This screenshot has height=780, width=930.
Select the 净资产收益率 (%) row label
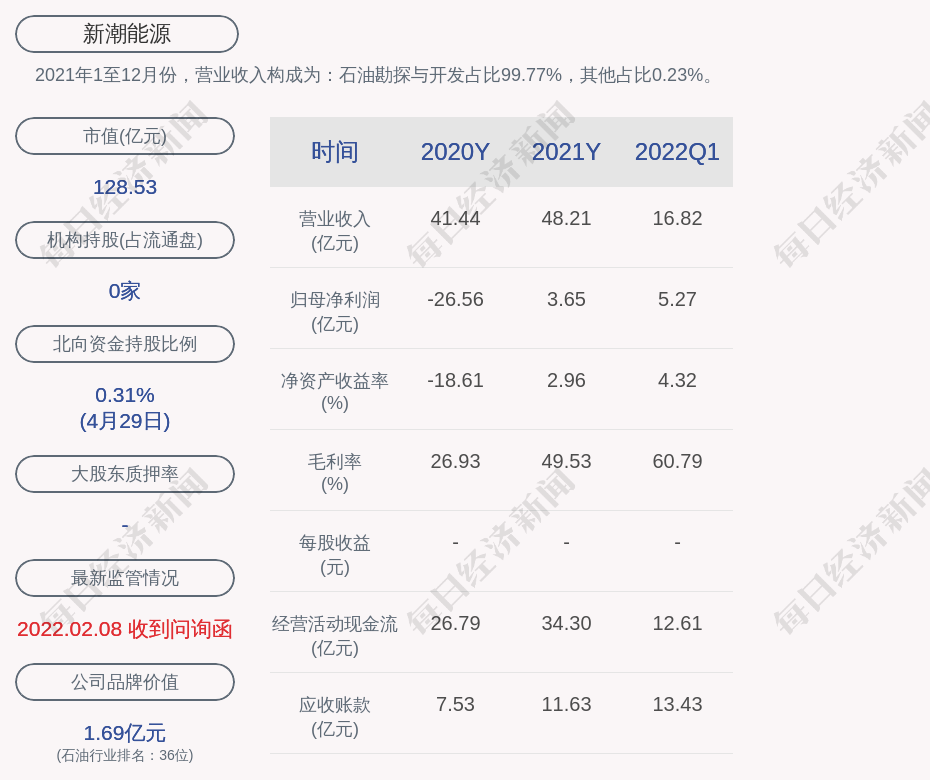[335, 392]
